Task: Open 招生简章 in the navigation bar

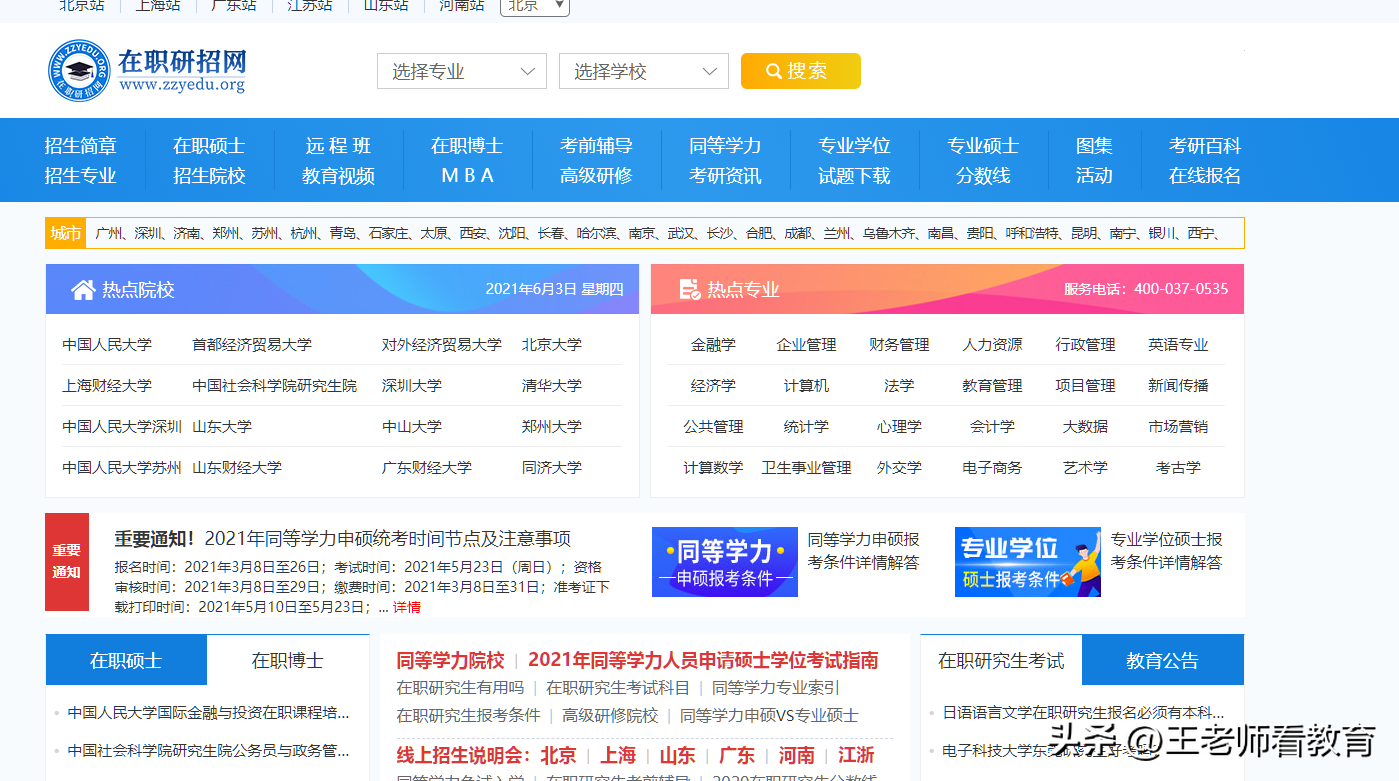Action: tap(81, 146)
